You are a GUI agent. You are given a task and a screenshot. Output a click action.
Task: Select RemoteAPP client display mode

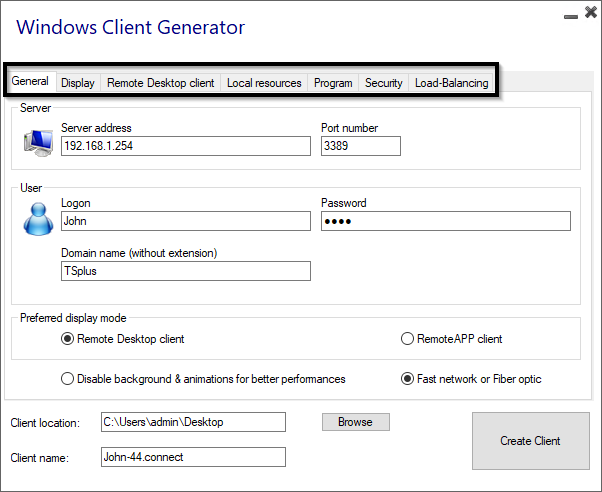407,339
